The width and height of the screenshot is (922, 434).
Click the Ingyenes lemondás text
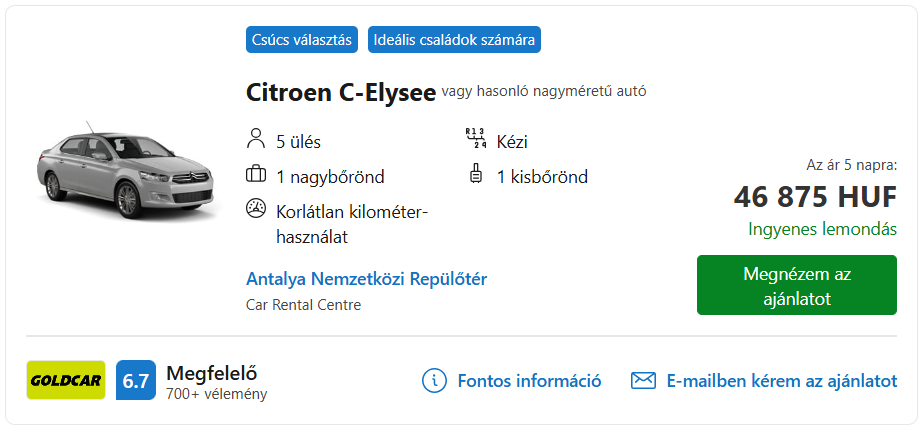click(x=823, y=229)
